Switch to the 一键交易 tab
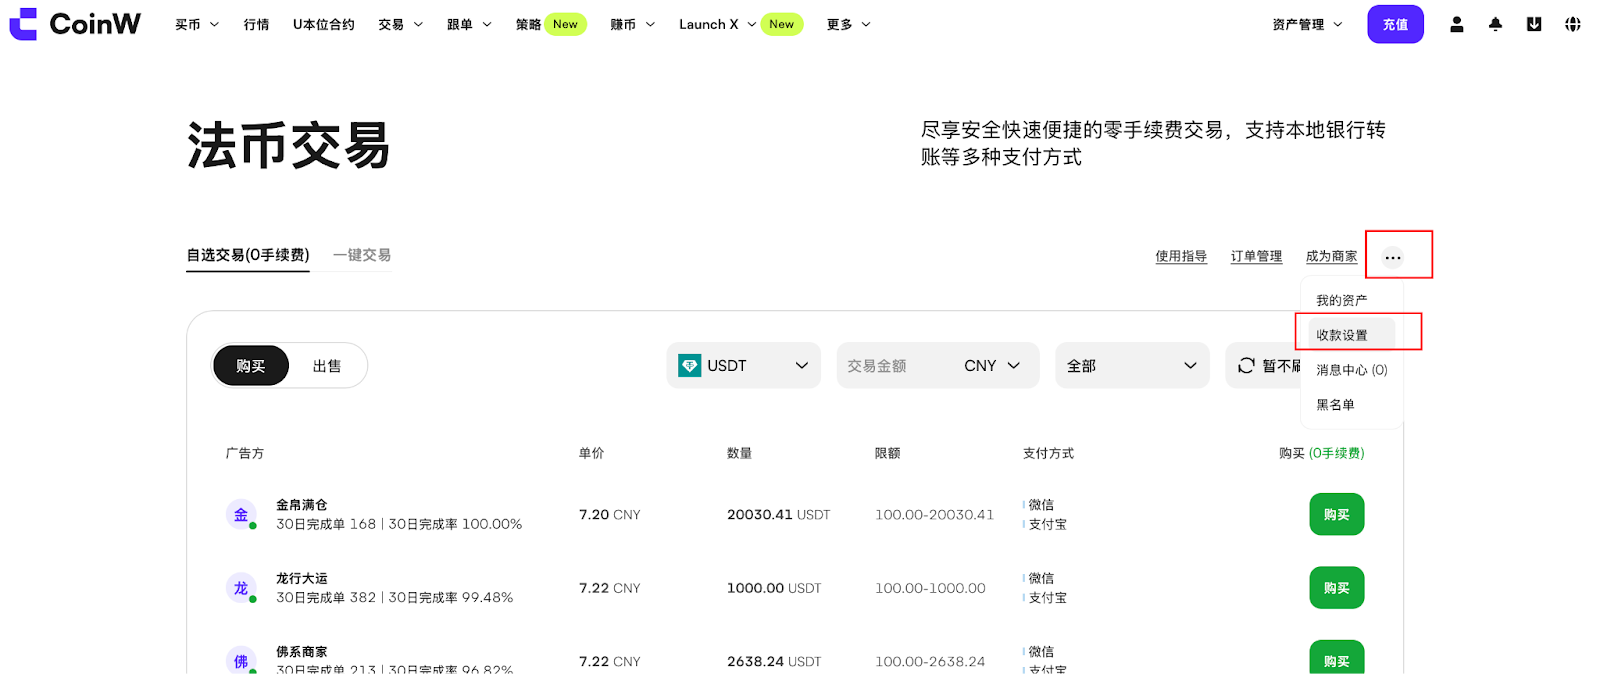The image size is (1600, 674). click(362, 255)
